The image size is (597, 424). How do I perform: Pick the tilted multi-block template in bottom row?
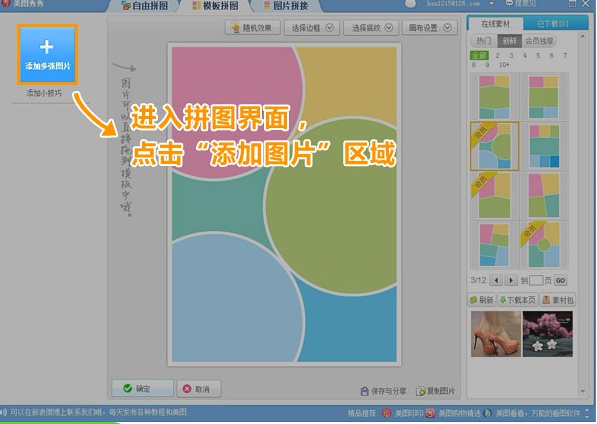[494, 245]
